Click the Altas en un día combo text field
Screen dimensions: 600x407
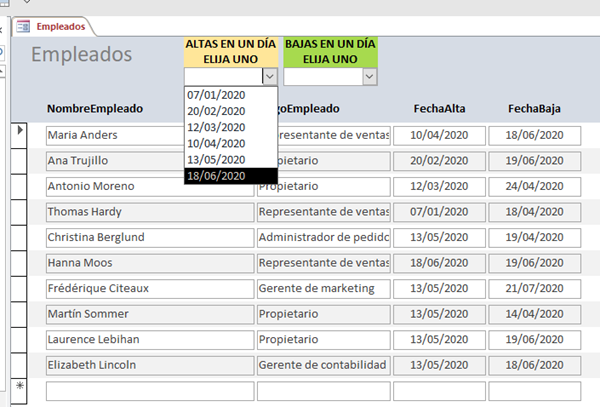[x=223, y=77]
